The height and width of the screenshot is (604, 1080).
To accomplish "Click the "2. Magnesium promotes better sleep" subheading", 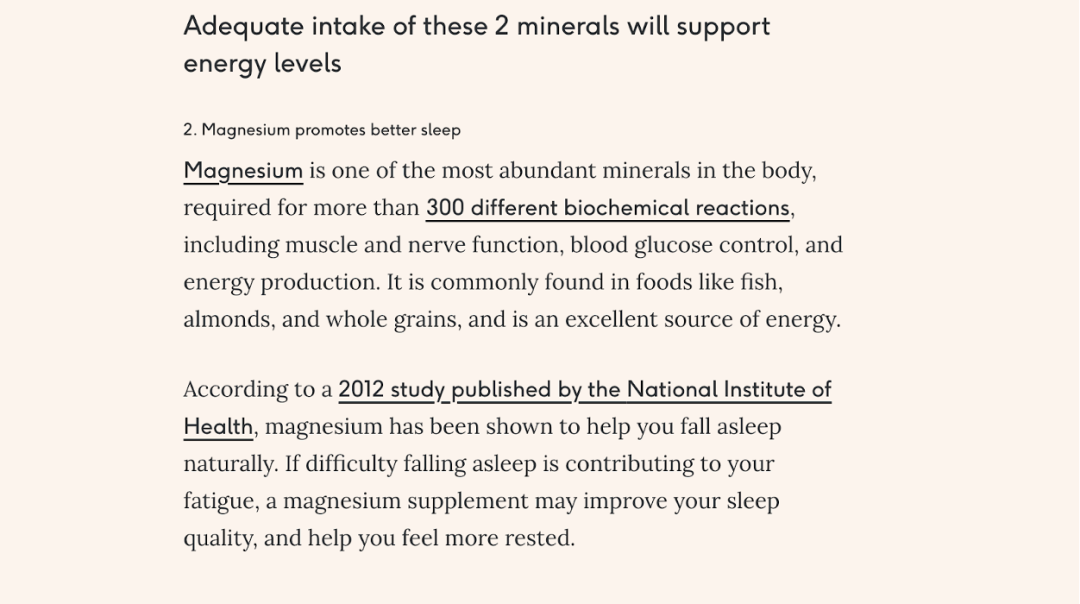I will click(x=322, y=130).
